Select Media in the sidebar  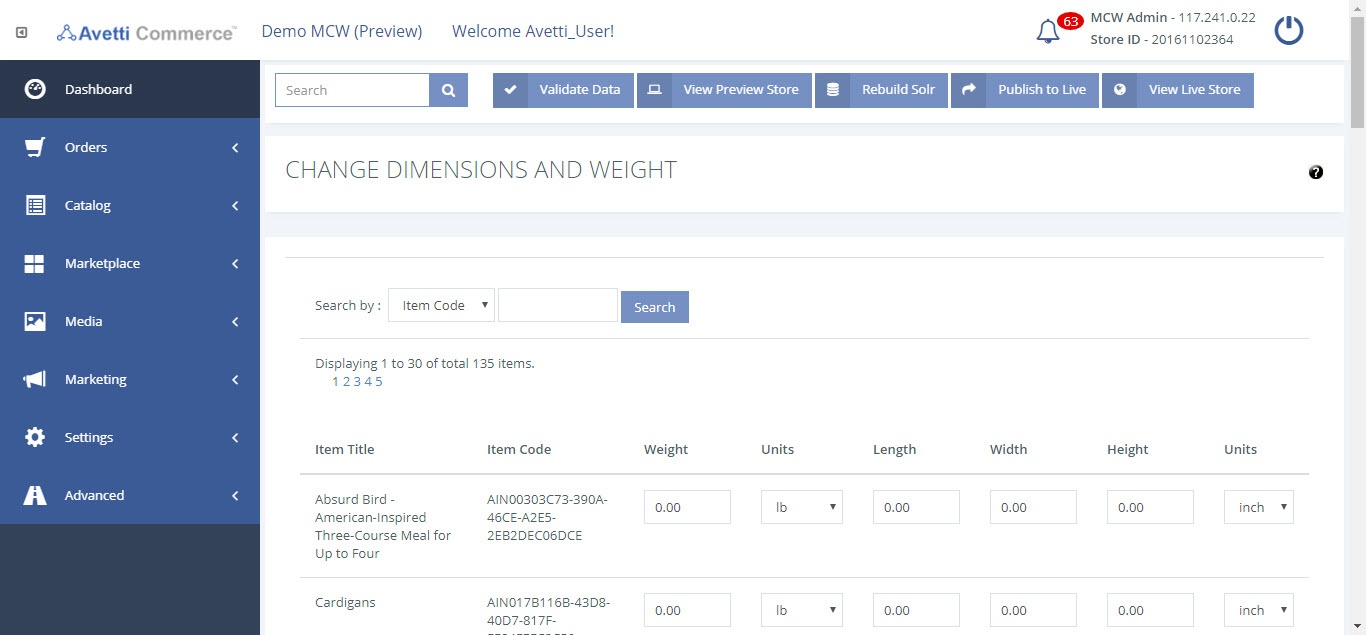tap(130, 321)
